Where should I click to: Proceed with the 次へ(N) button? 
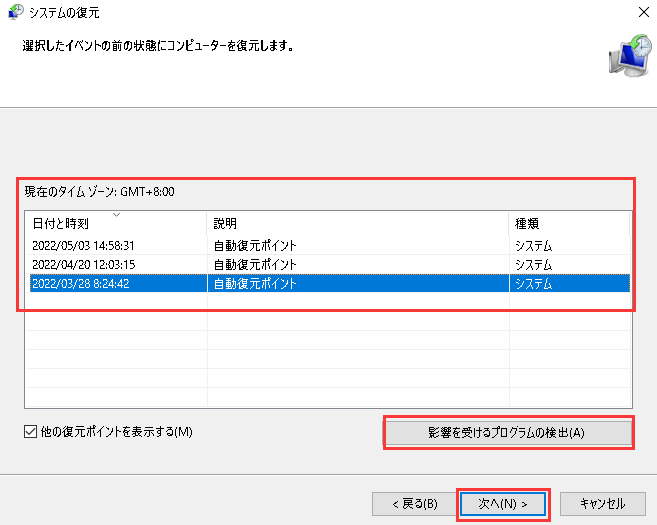pyautogui.click(x=503, y=504)
